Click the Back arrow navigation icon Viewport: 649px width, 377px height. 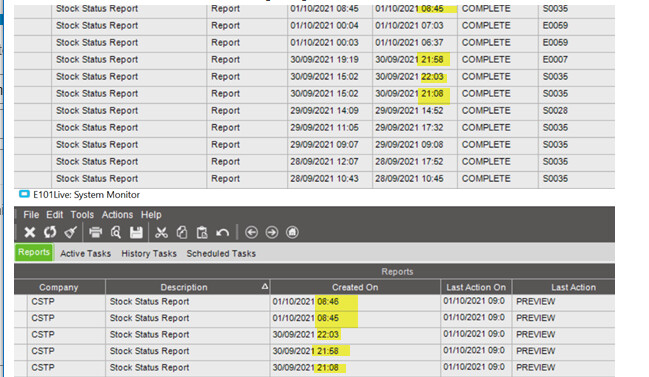click(x=251, y=233)
